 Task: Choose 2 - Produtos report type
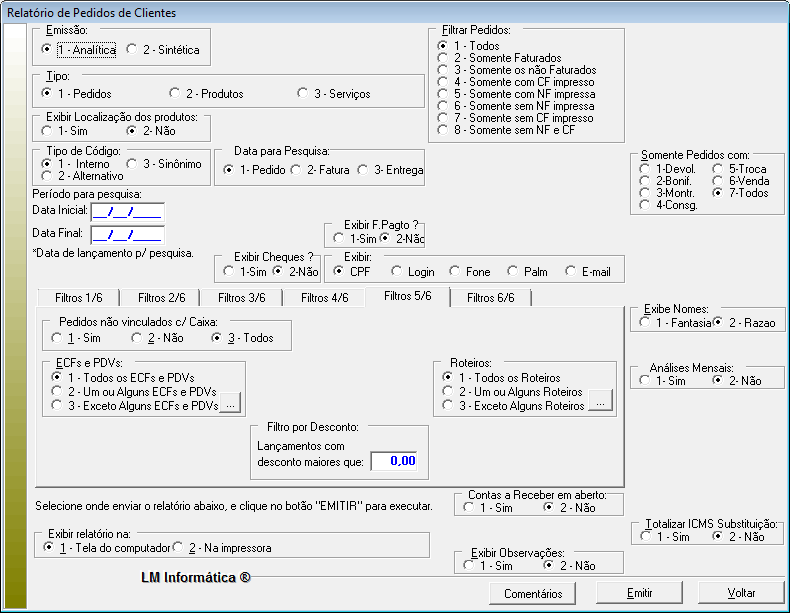[175, 94]
